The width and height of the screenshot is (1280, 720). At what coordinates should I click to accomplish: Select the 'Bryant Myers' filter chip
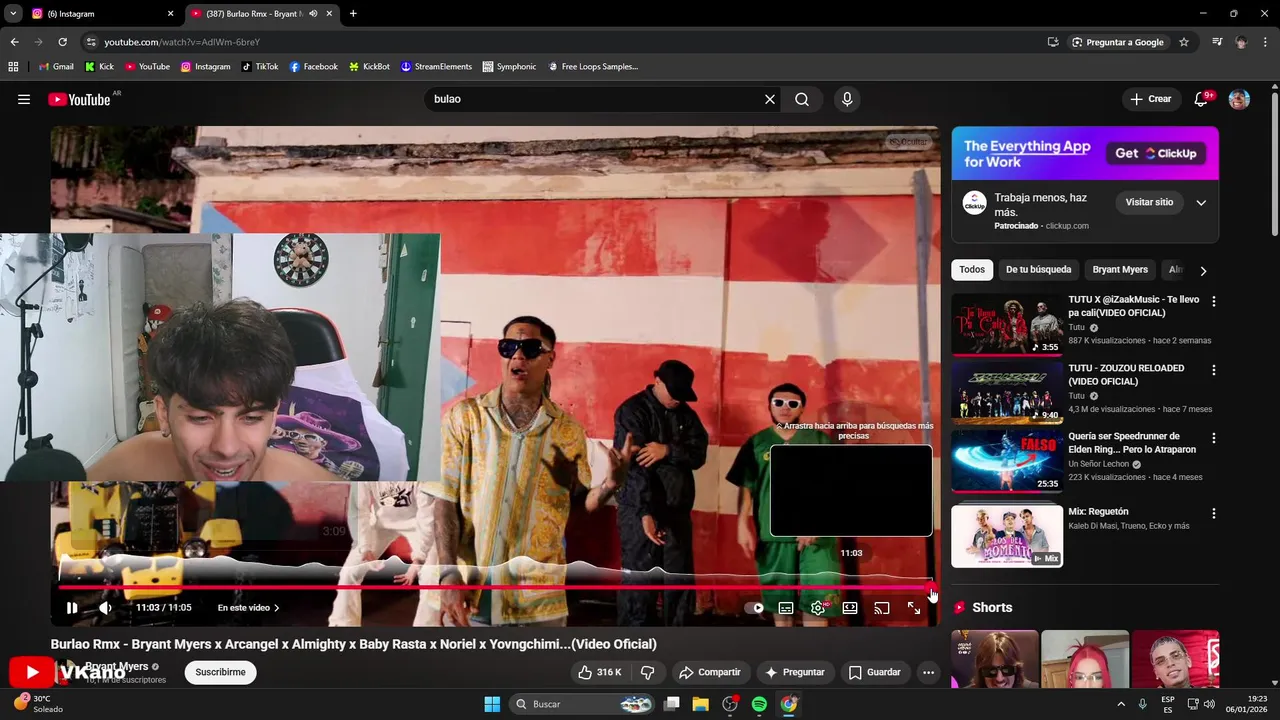pyautogui.click(x=1120, y=269)
